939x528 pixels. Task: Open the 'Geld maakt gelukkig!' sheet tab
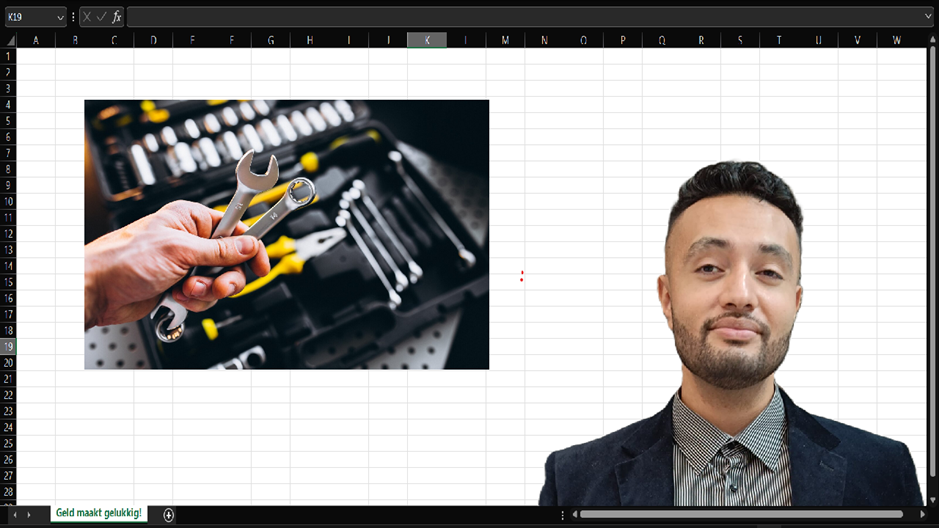pos(98,514)
